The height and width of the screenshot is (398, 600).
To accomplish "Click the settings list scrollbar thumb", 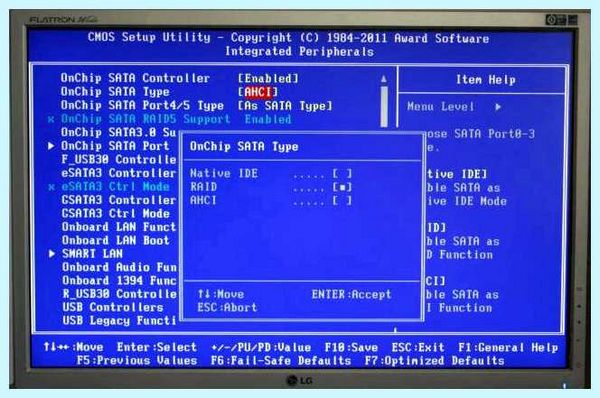I will tap(384, 106).
